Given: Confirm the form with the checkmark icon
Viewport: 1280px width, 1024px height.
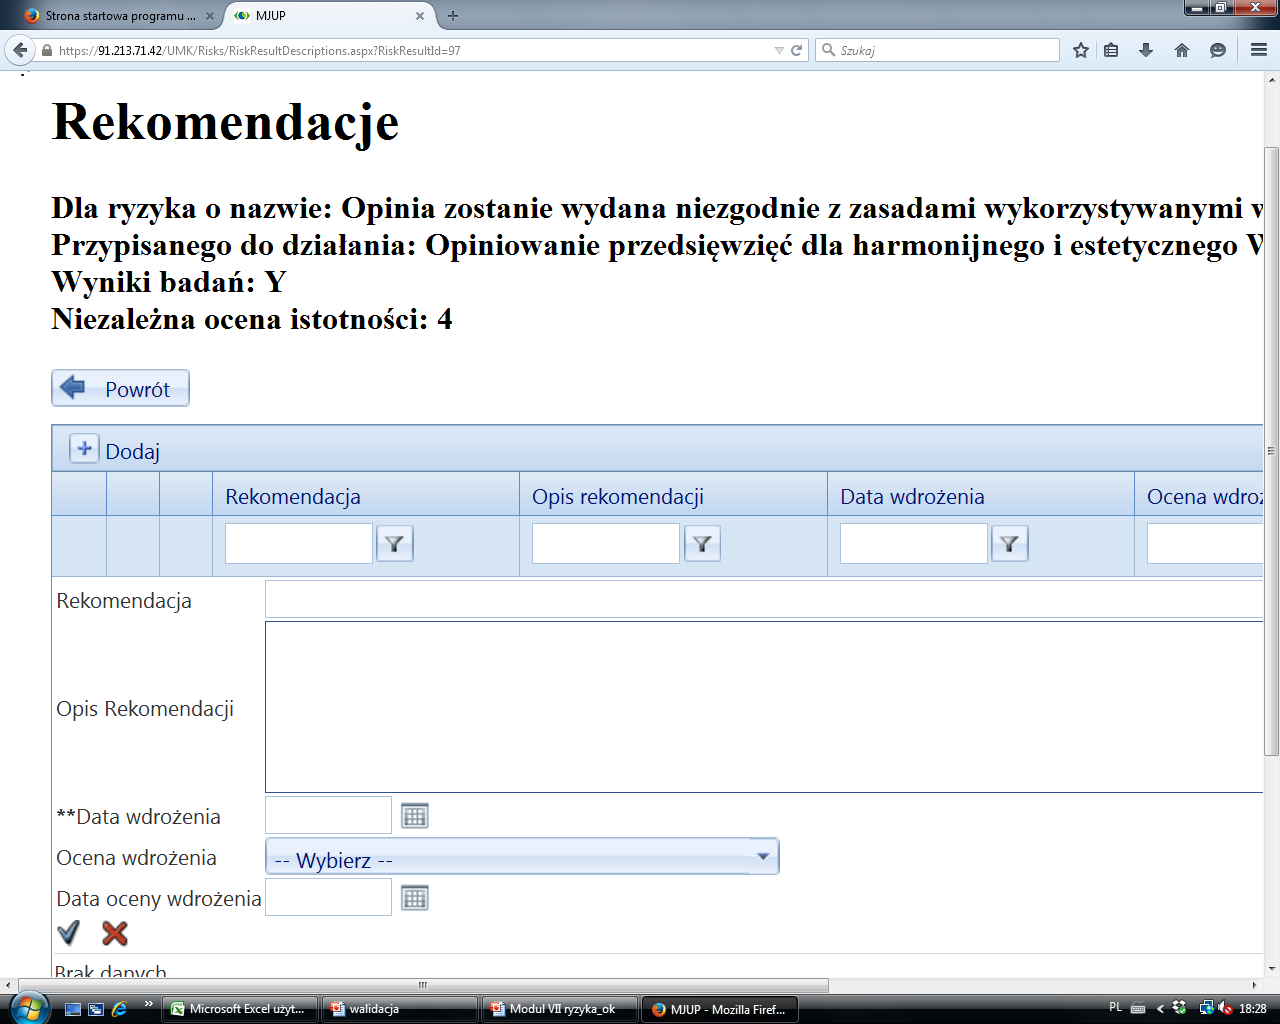Looking at the screenshot, I should [68, 933].
